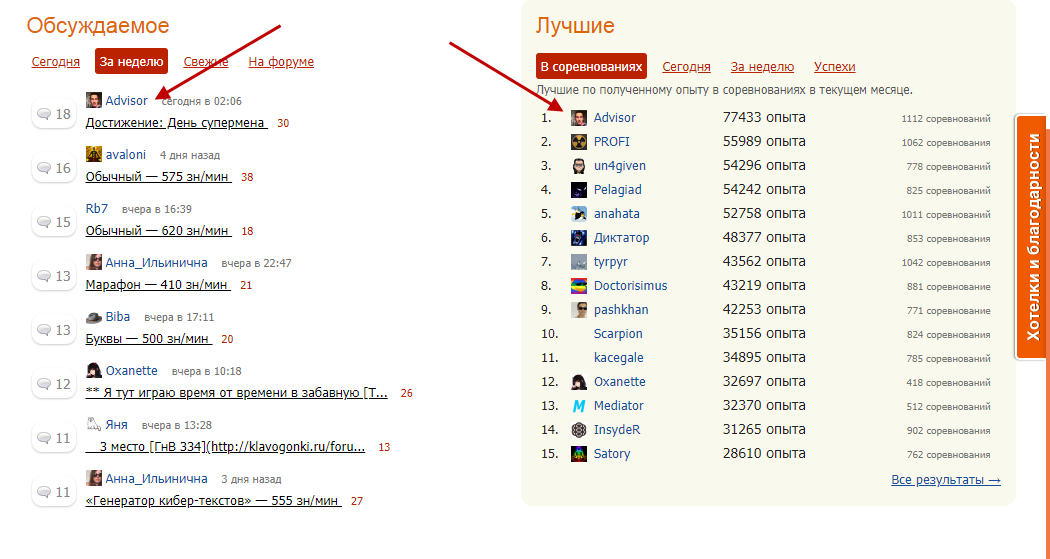Click pashkhan's avatar icon

[579, 310]
